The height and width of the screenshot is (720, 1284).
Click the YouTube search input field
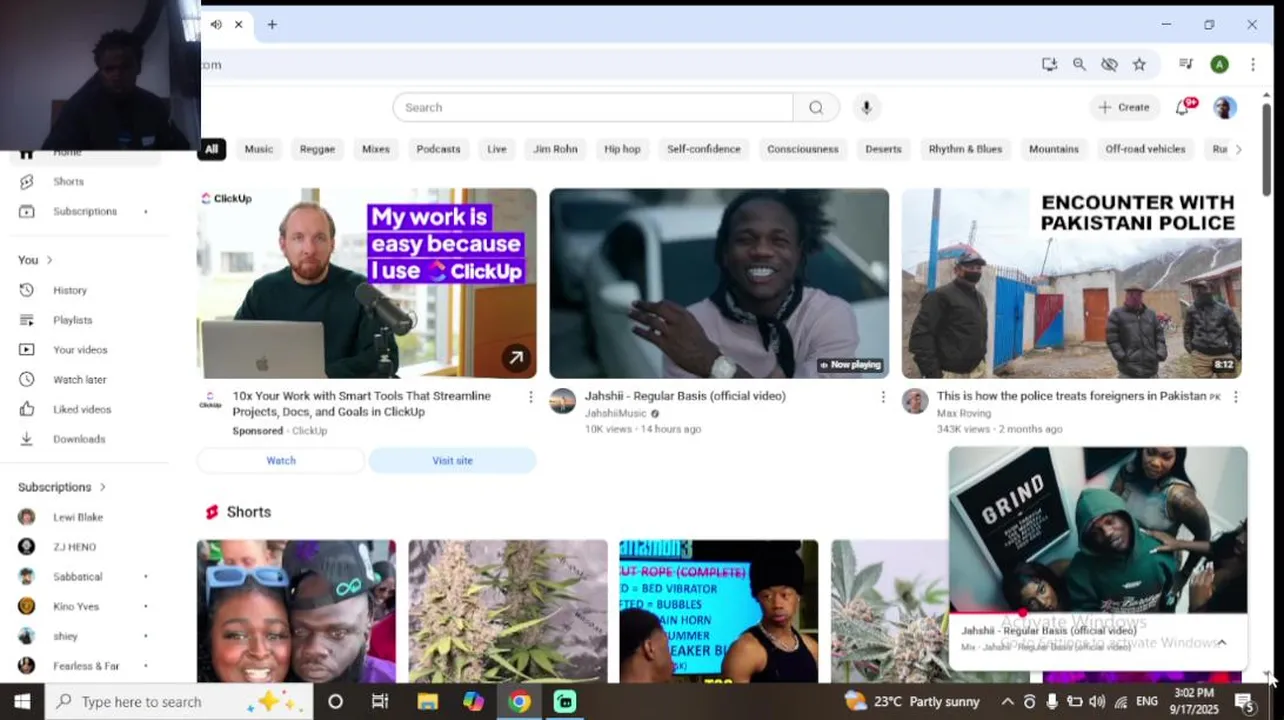coord(593,107)
